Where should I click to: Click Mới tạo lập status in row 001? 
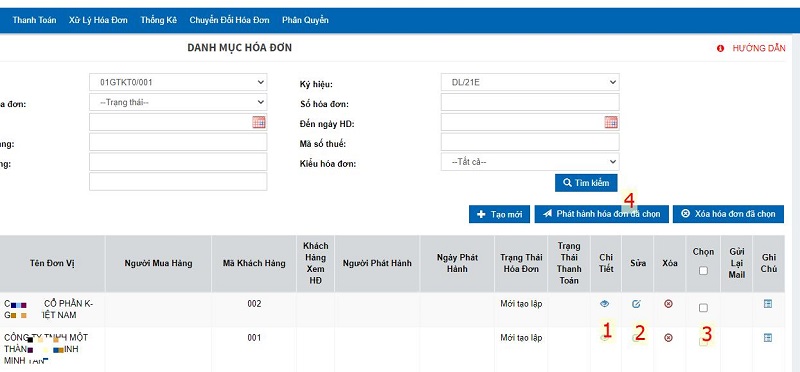[x=521, y=337]
